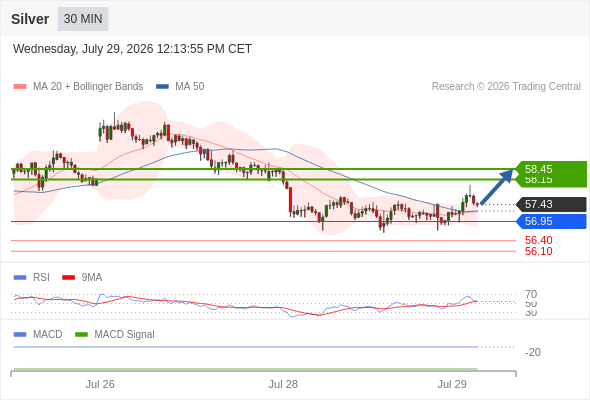
Task: Toggle the MA 50 legend label
Action: [x=190, y=87]
